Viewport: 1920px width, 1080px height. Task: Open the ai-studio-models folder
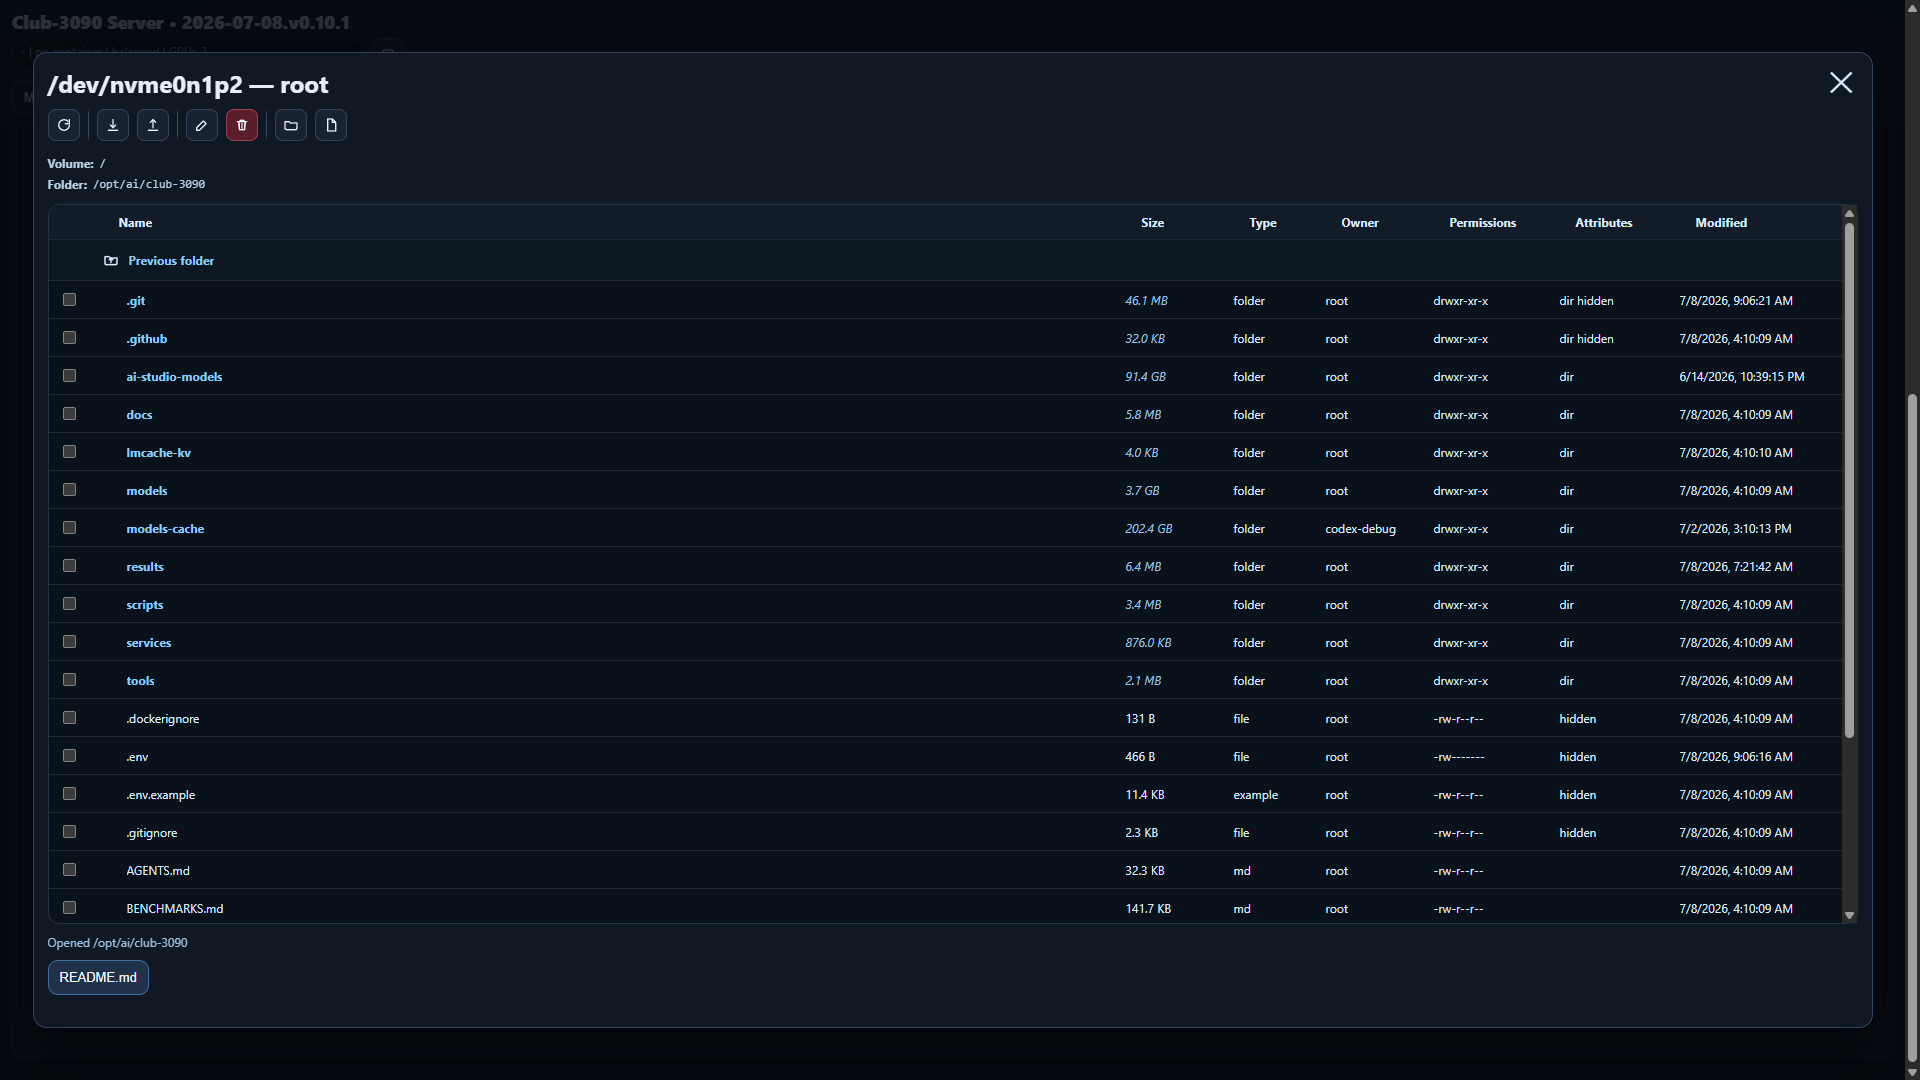[174, 377]
